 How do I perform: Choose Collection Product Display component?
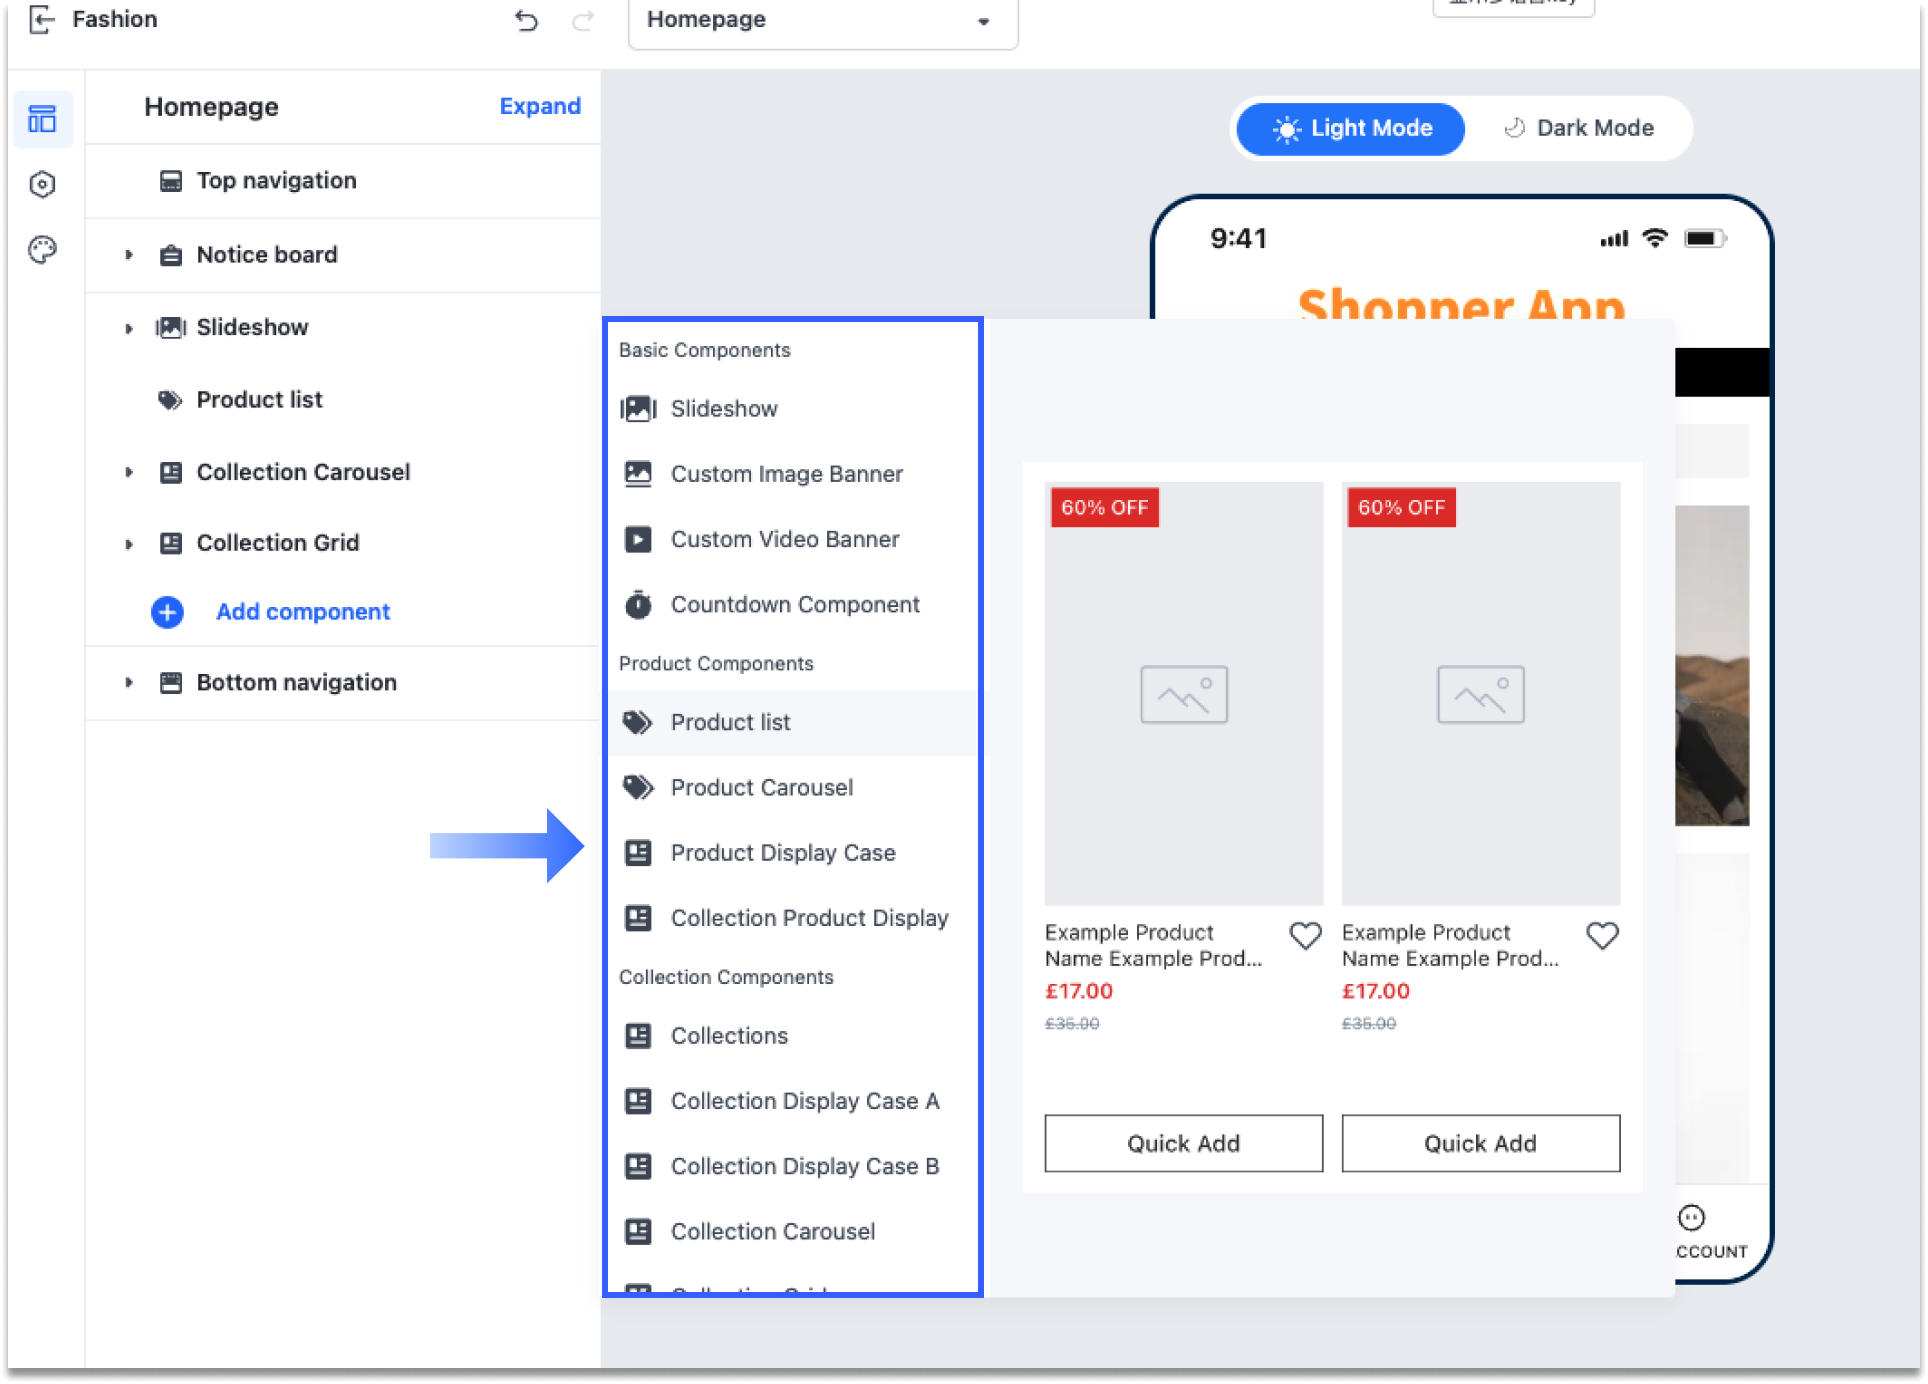click(792, 918)
